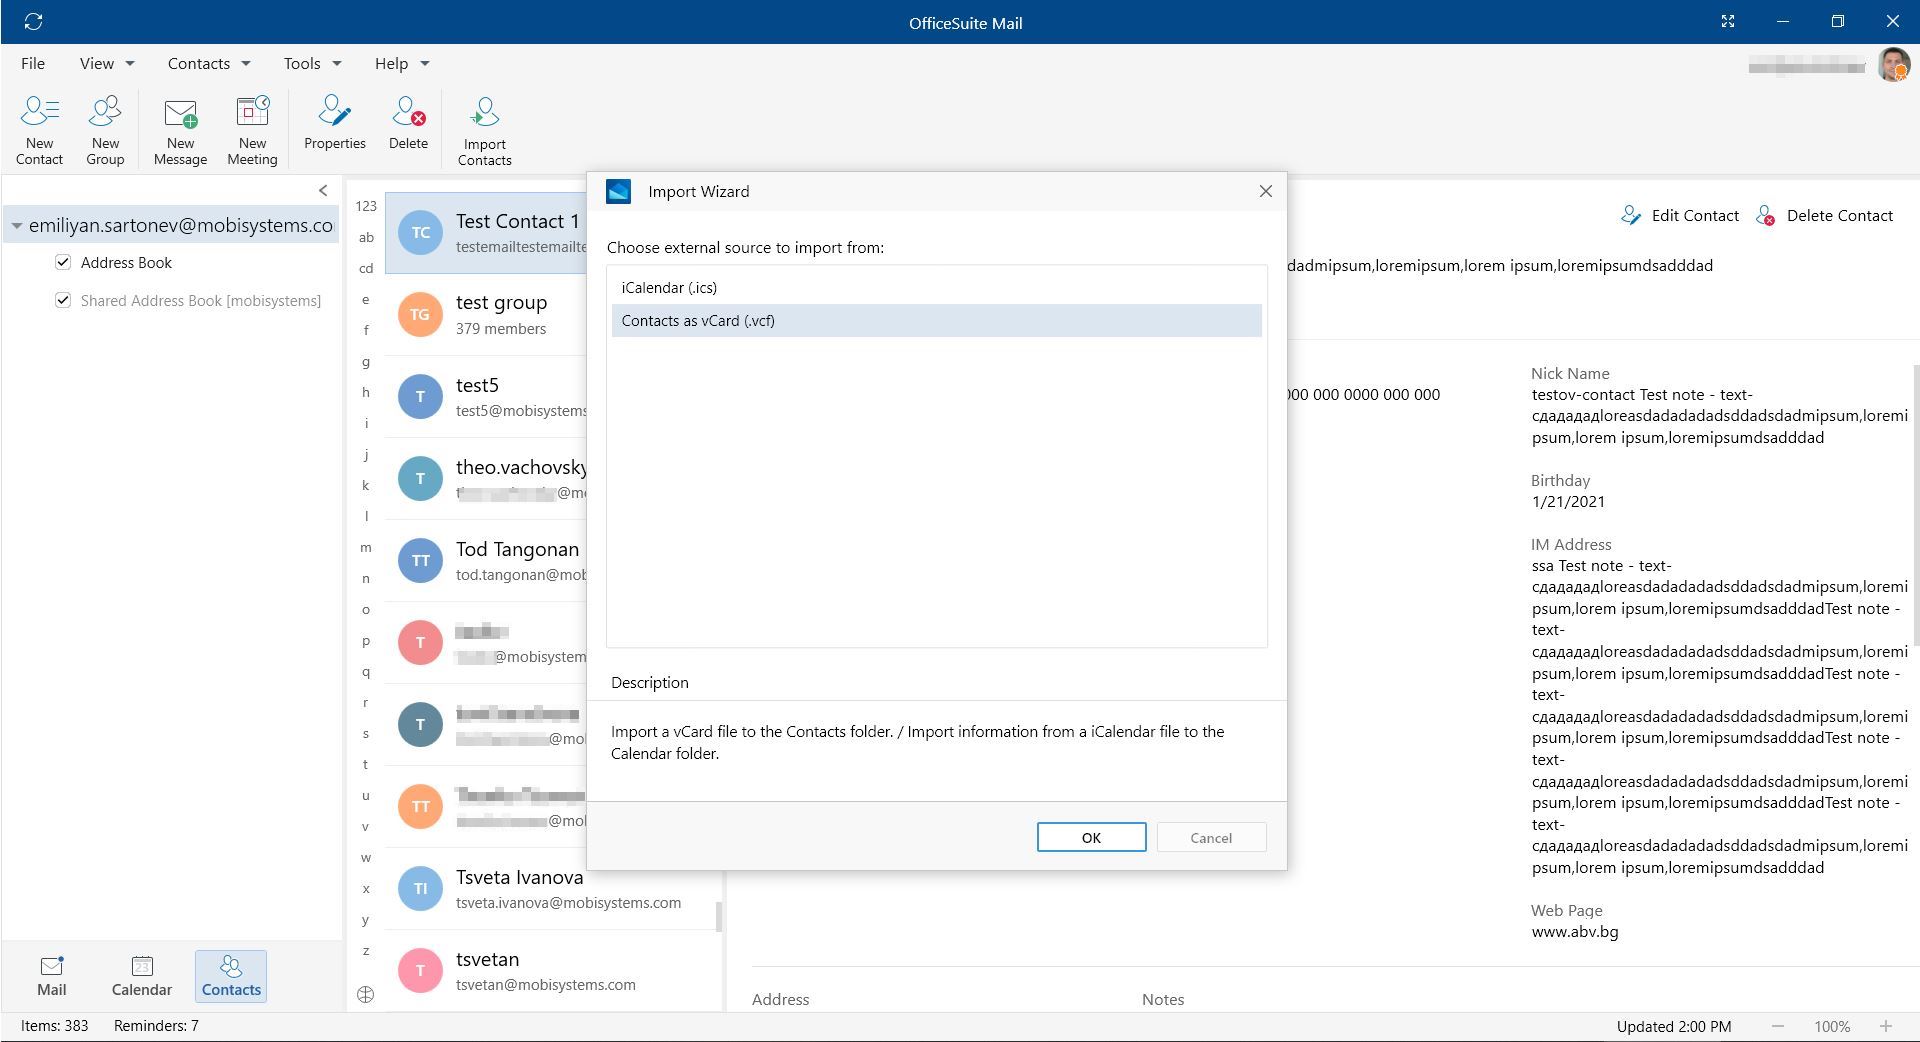Collapse the emiliyan.sartonev account tree
The height and width of the screenshot is (1042, 1920).
point(17,226)
